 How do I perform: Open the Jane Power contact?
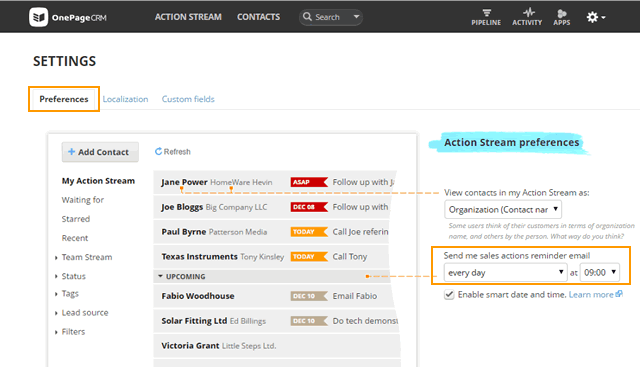click(x=184, y=182)
